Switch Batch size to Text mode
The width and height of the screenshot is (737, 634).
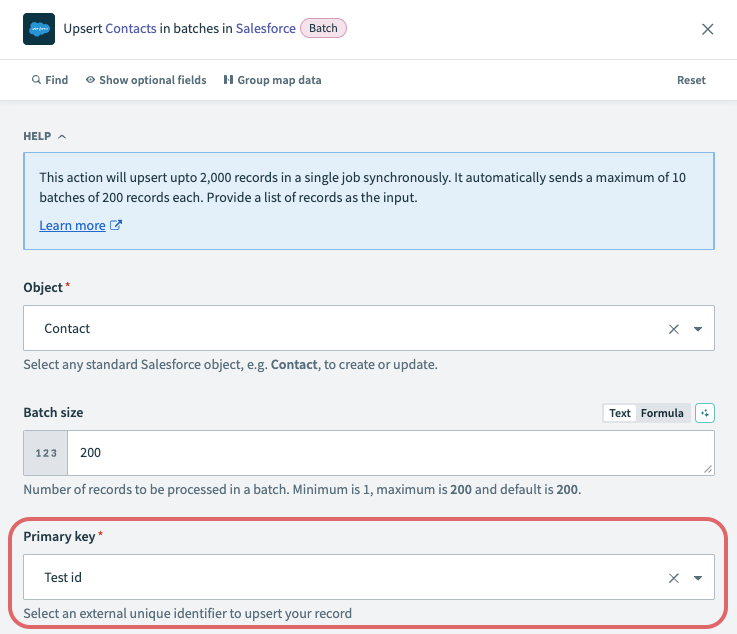pos(620,413)
